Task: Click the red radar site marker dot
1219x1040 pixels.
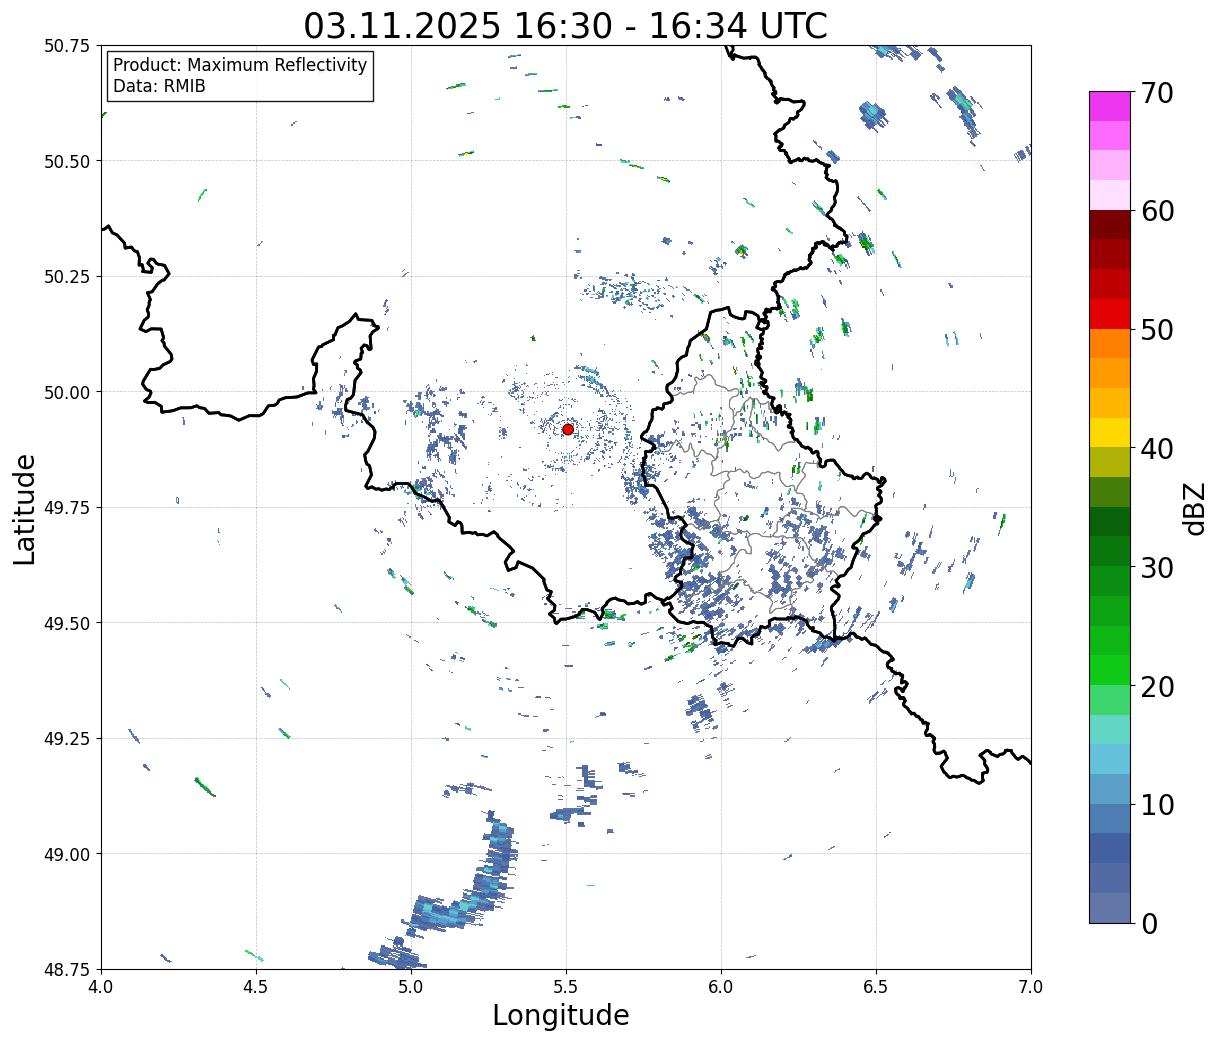Action: [568, 429]
